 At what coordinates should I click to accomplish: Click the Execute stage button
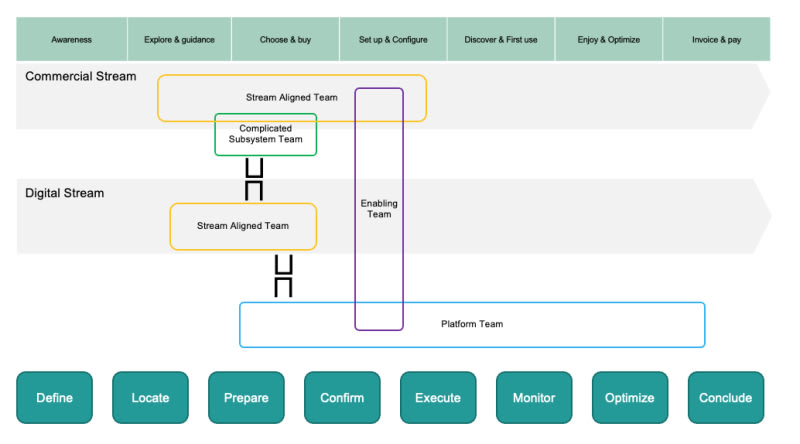438,398
